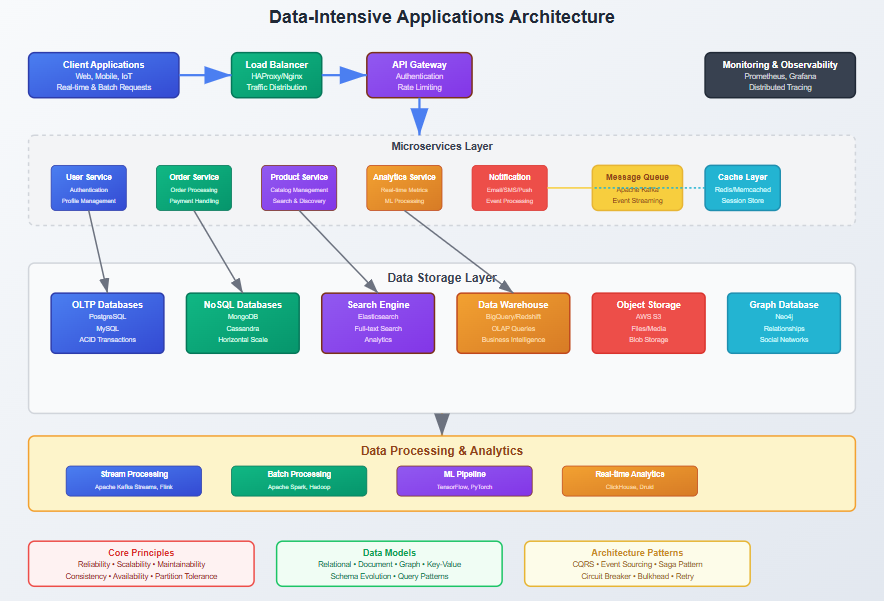This screenshot has width=884, height=603.
Task: Click the Core Principles legend box
Action: point(141,564)
